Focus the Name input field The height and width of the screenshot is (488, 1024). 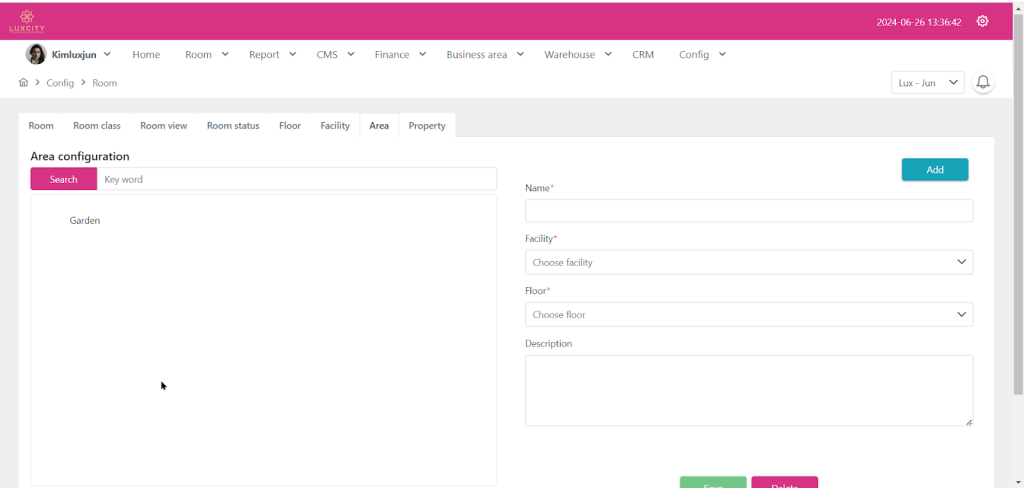point(748,211)
